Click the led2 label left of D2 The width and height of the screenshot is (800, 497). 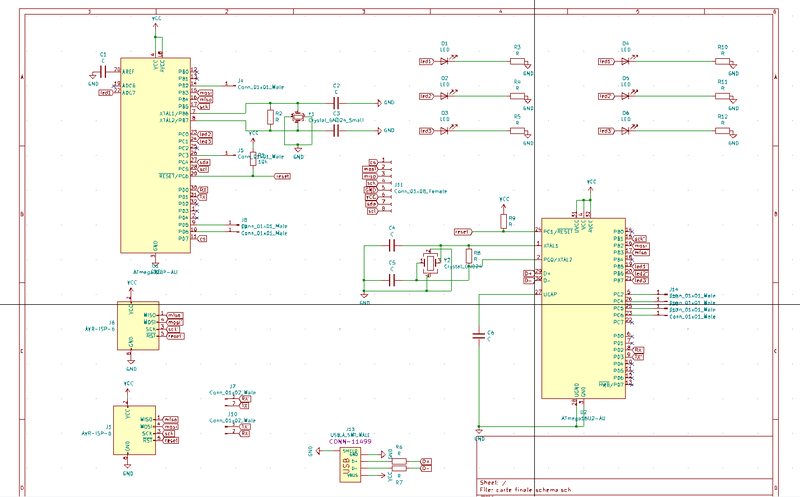tap(427, 96)
